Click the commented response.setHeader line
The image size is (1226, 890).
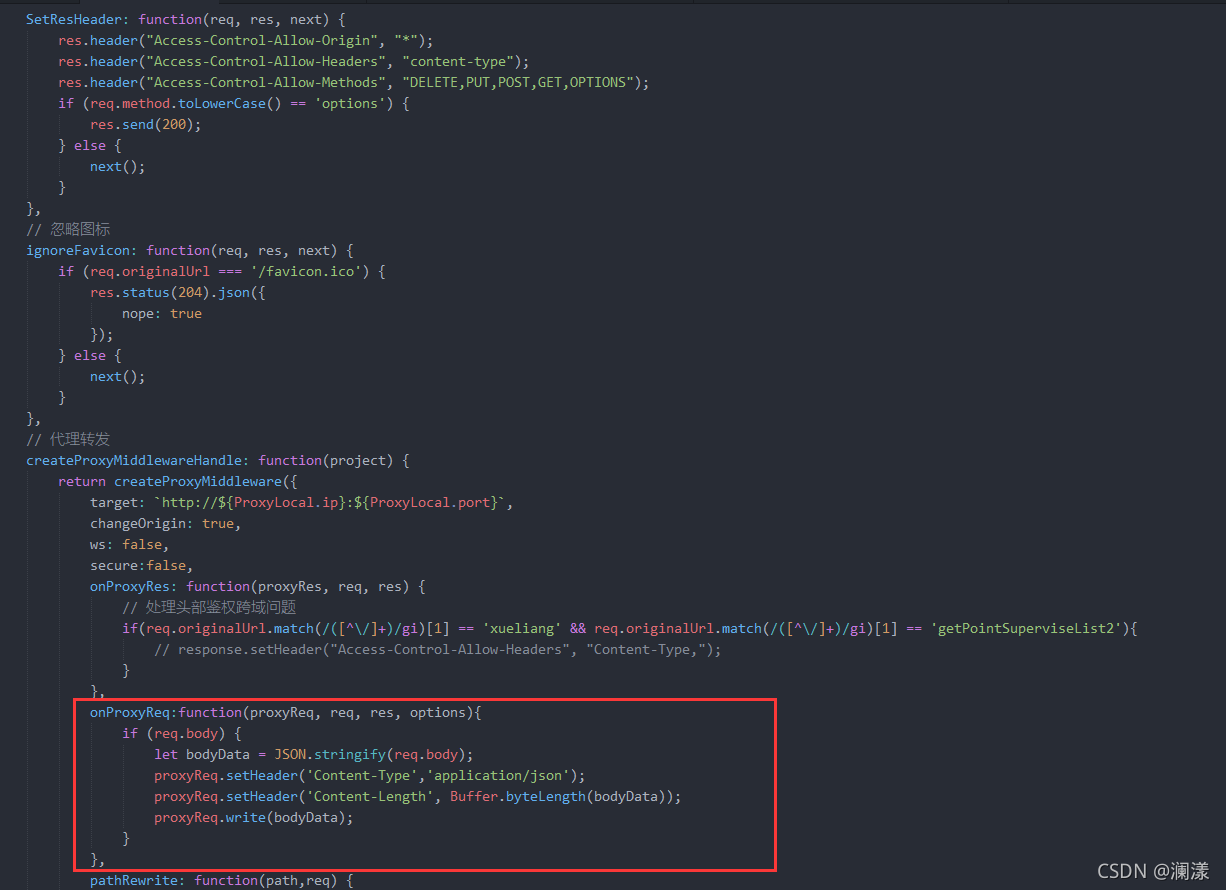coord(438,649)
